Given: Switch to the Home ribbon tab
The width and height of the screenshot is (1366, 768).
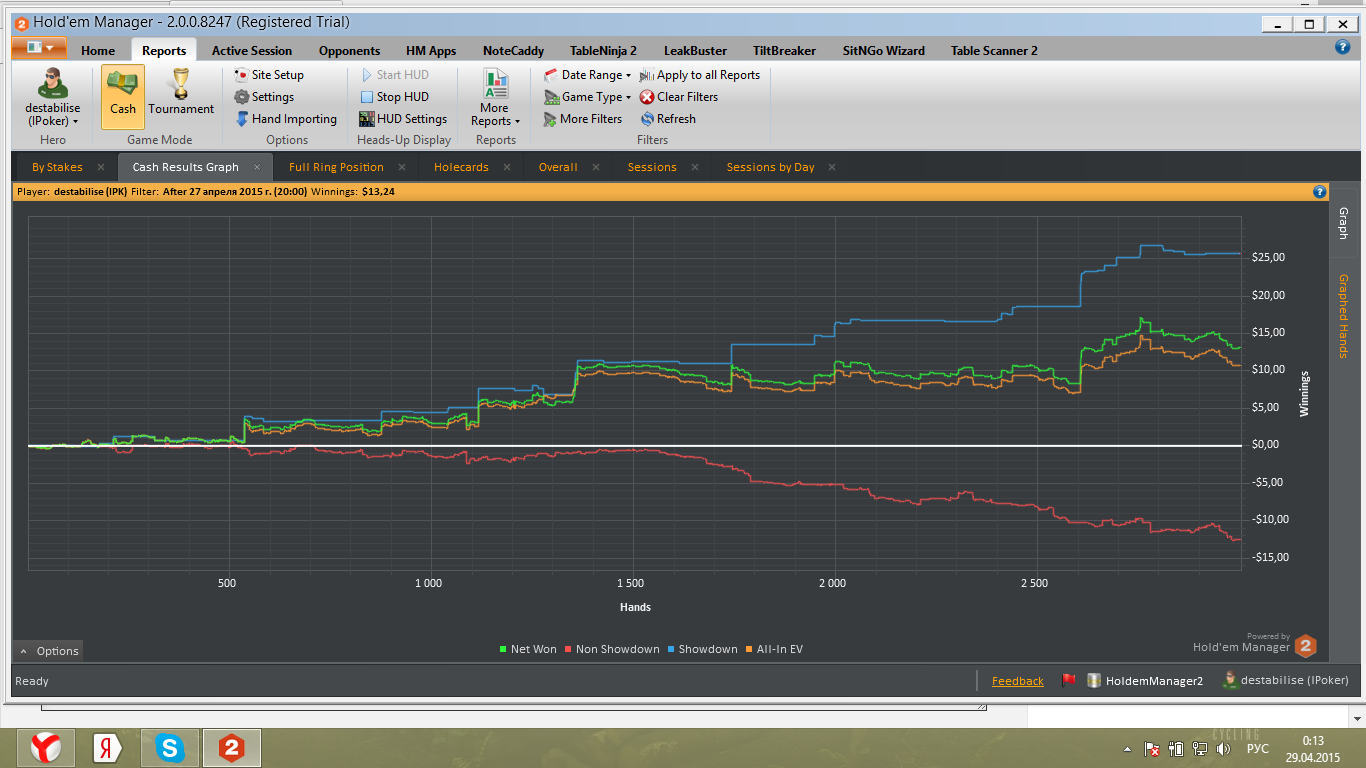Looking at the screenshot, I should point(98,50).
